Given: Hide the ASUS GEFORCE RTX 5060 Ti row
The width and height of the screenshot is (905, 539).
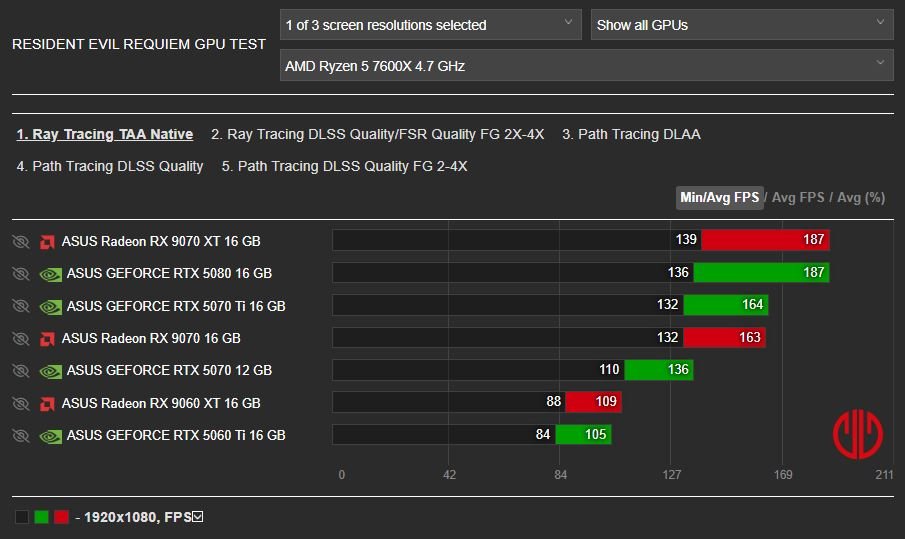Looking at the screenshot, I should click(21, 435).
